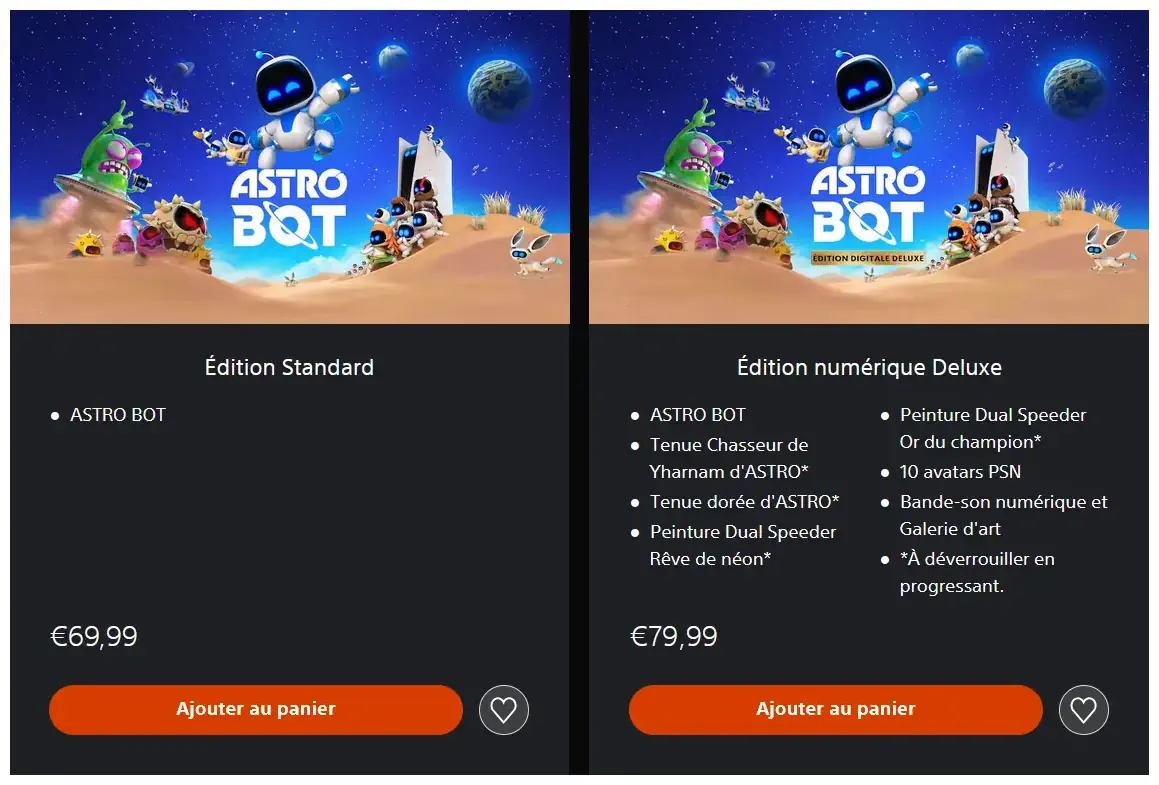Click the heart icon for the Deluxe edition

1083,710
